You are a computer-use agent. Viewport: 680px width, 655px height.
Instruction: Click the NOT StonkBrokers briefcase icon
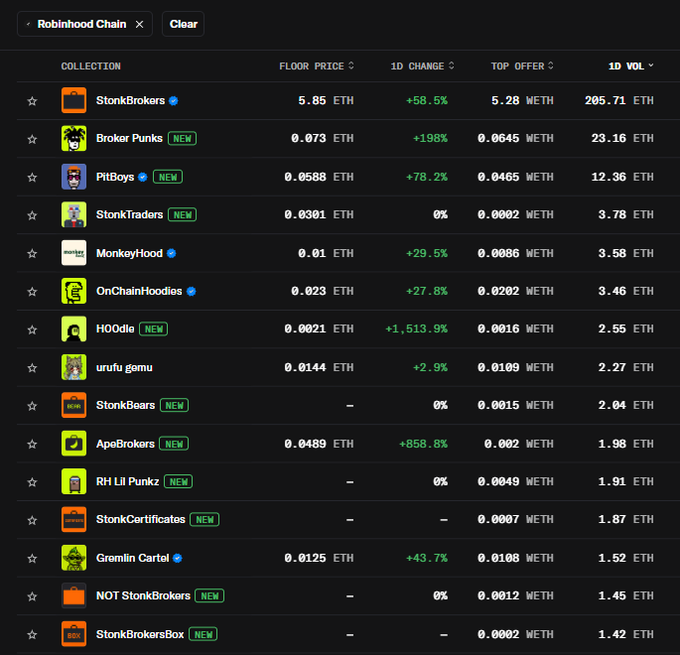point(74,596)
